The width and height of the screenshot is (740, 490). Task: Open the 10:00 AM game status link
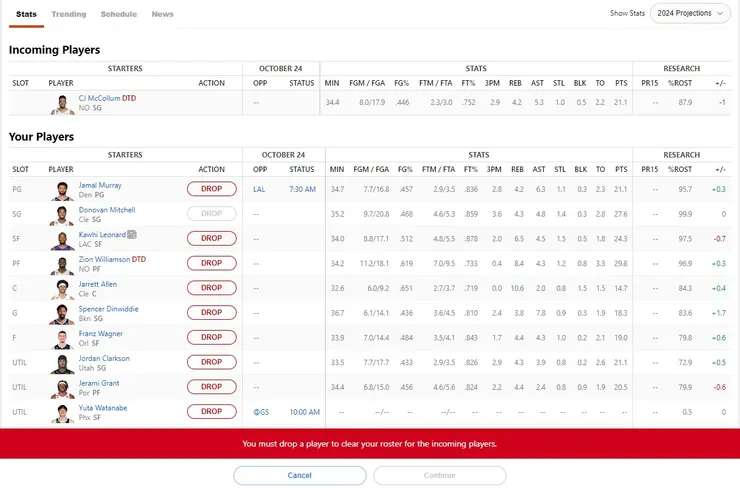point(305,412)
